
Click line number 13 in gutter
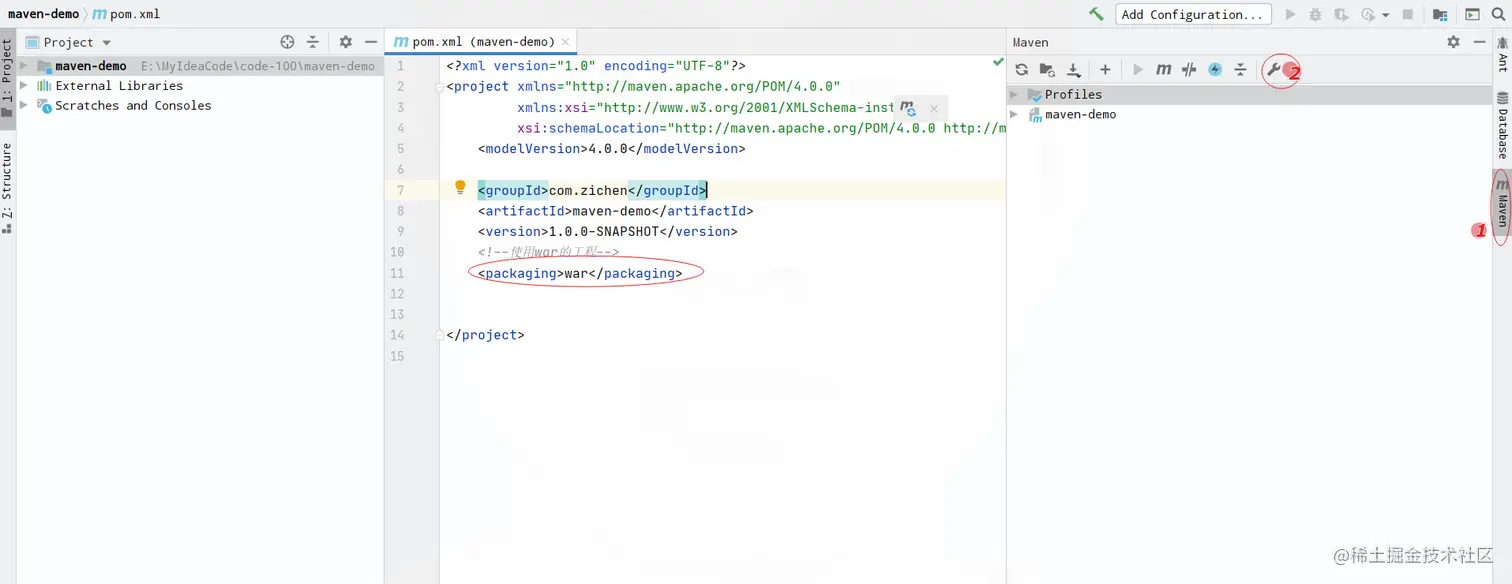pos(398,314)
